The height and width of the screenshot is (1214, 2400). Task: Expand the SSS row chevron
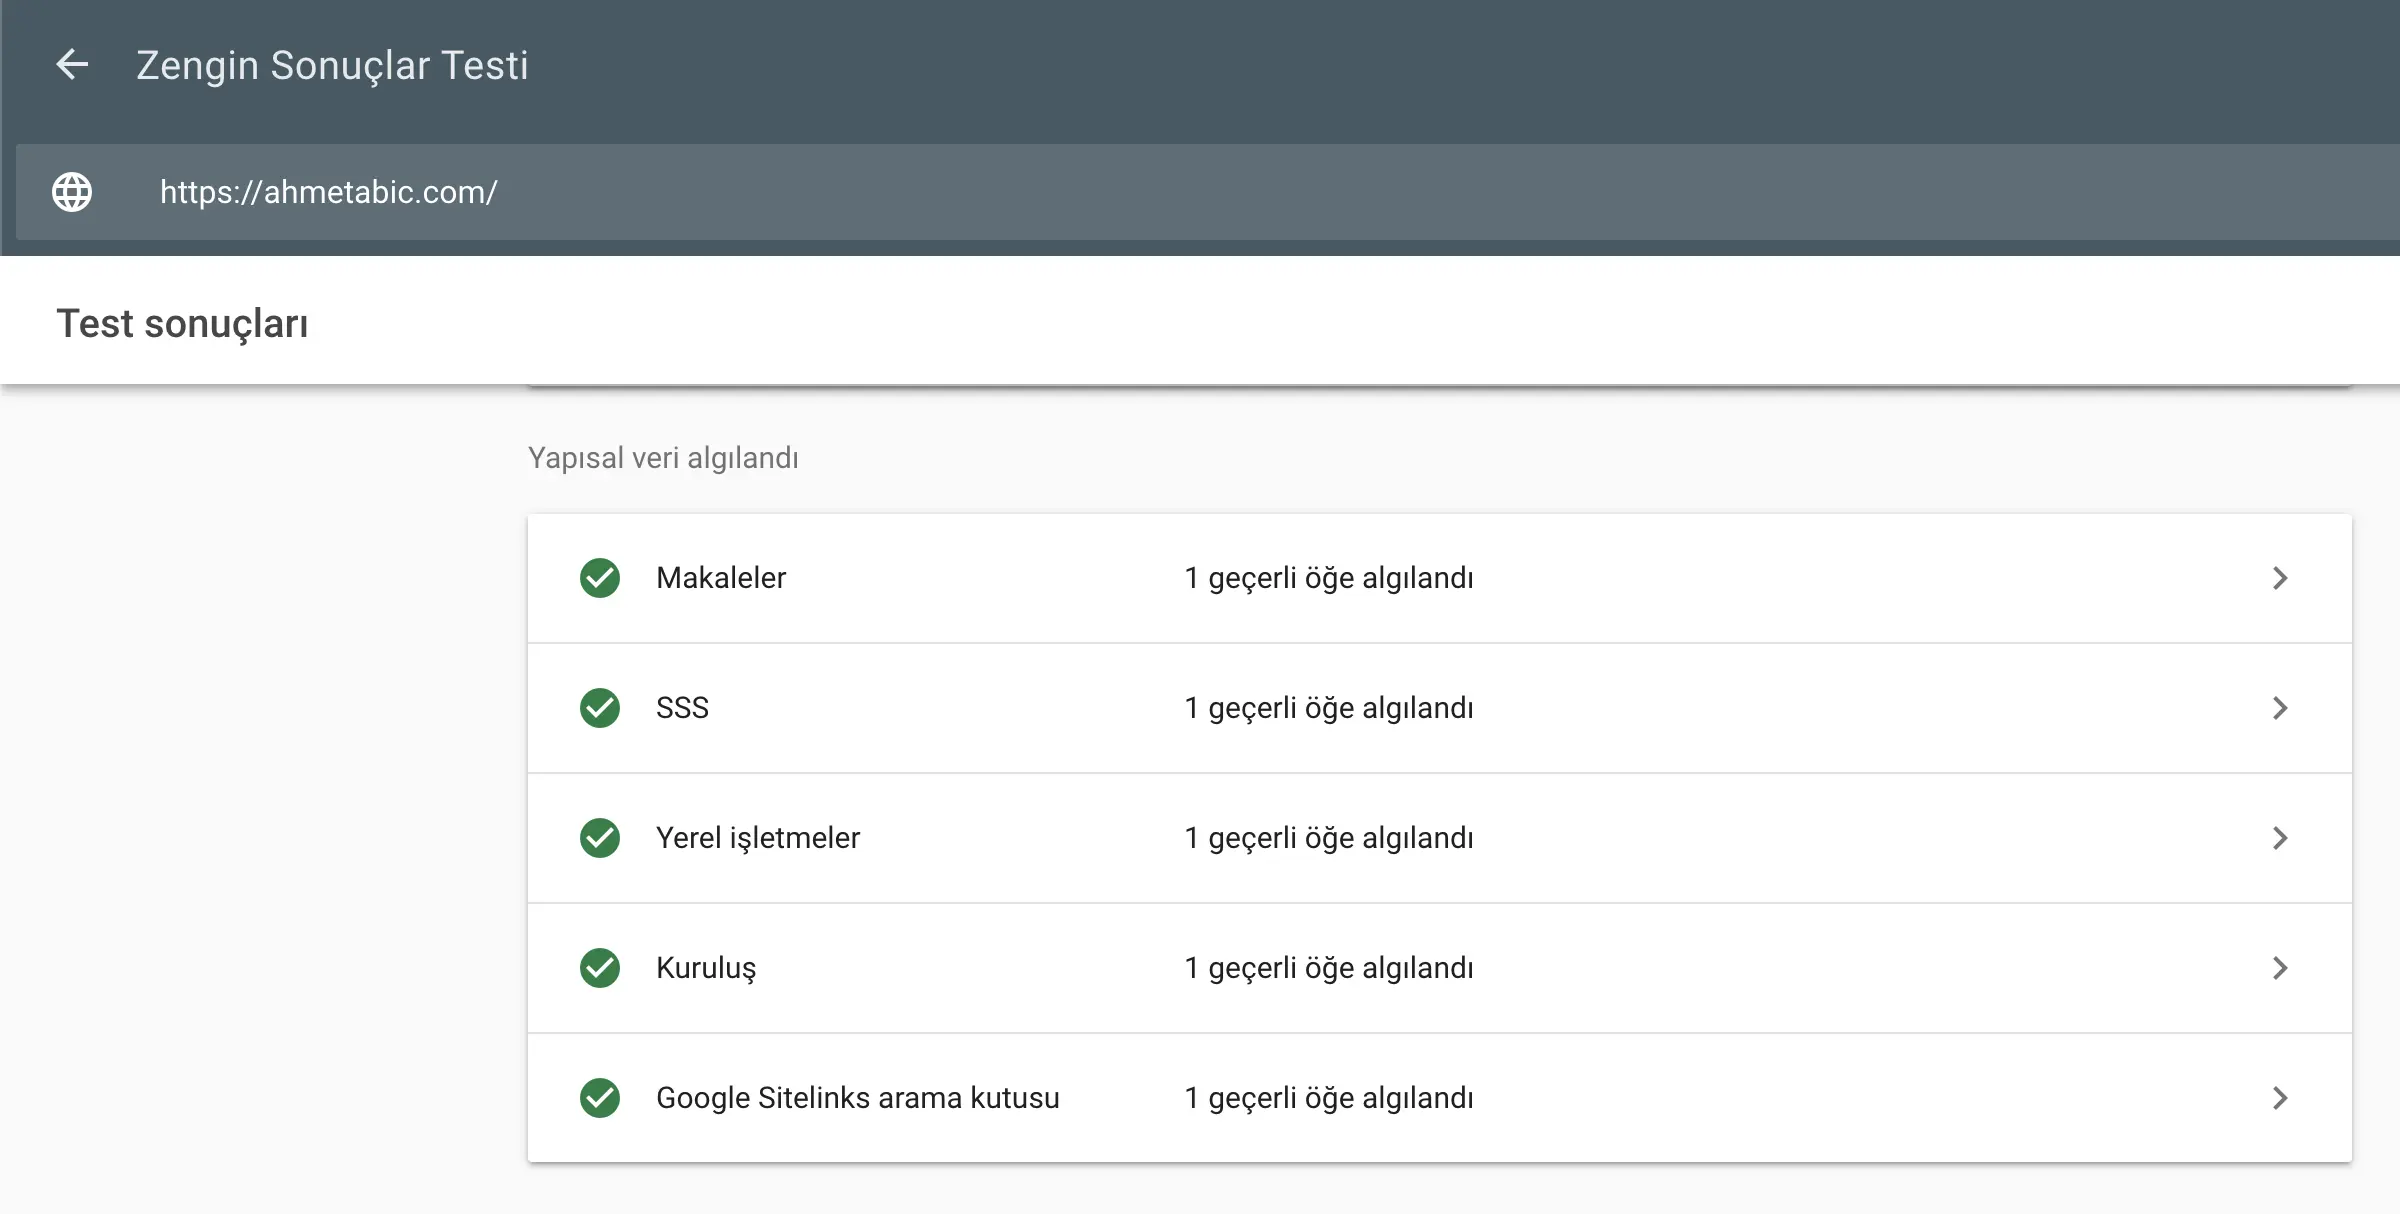click(2280, 708)
